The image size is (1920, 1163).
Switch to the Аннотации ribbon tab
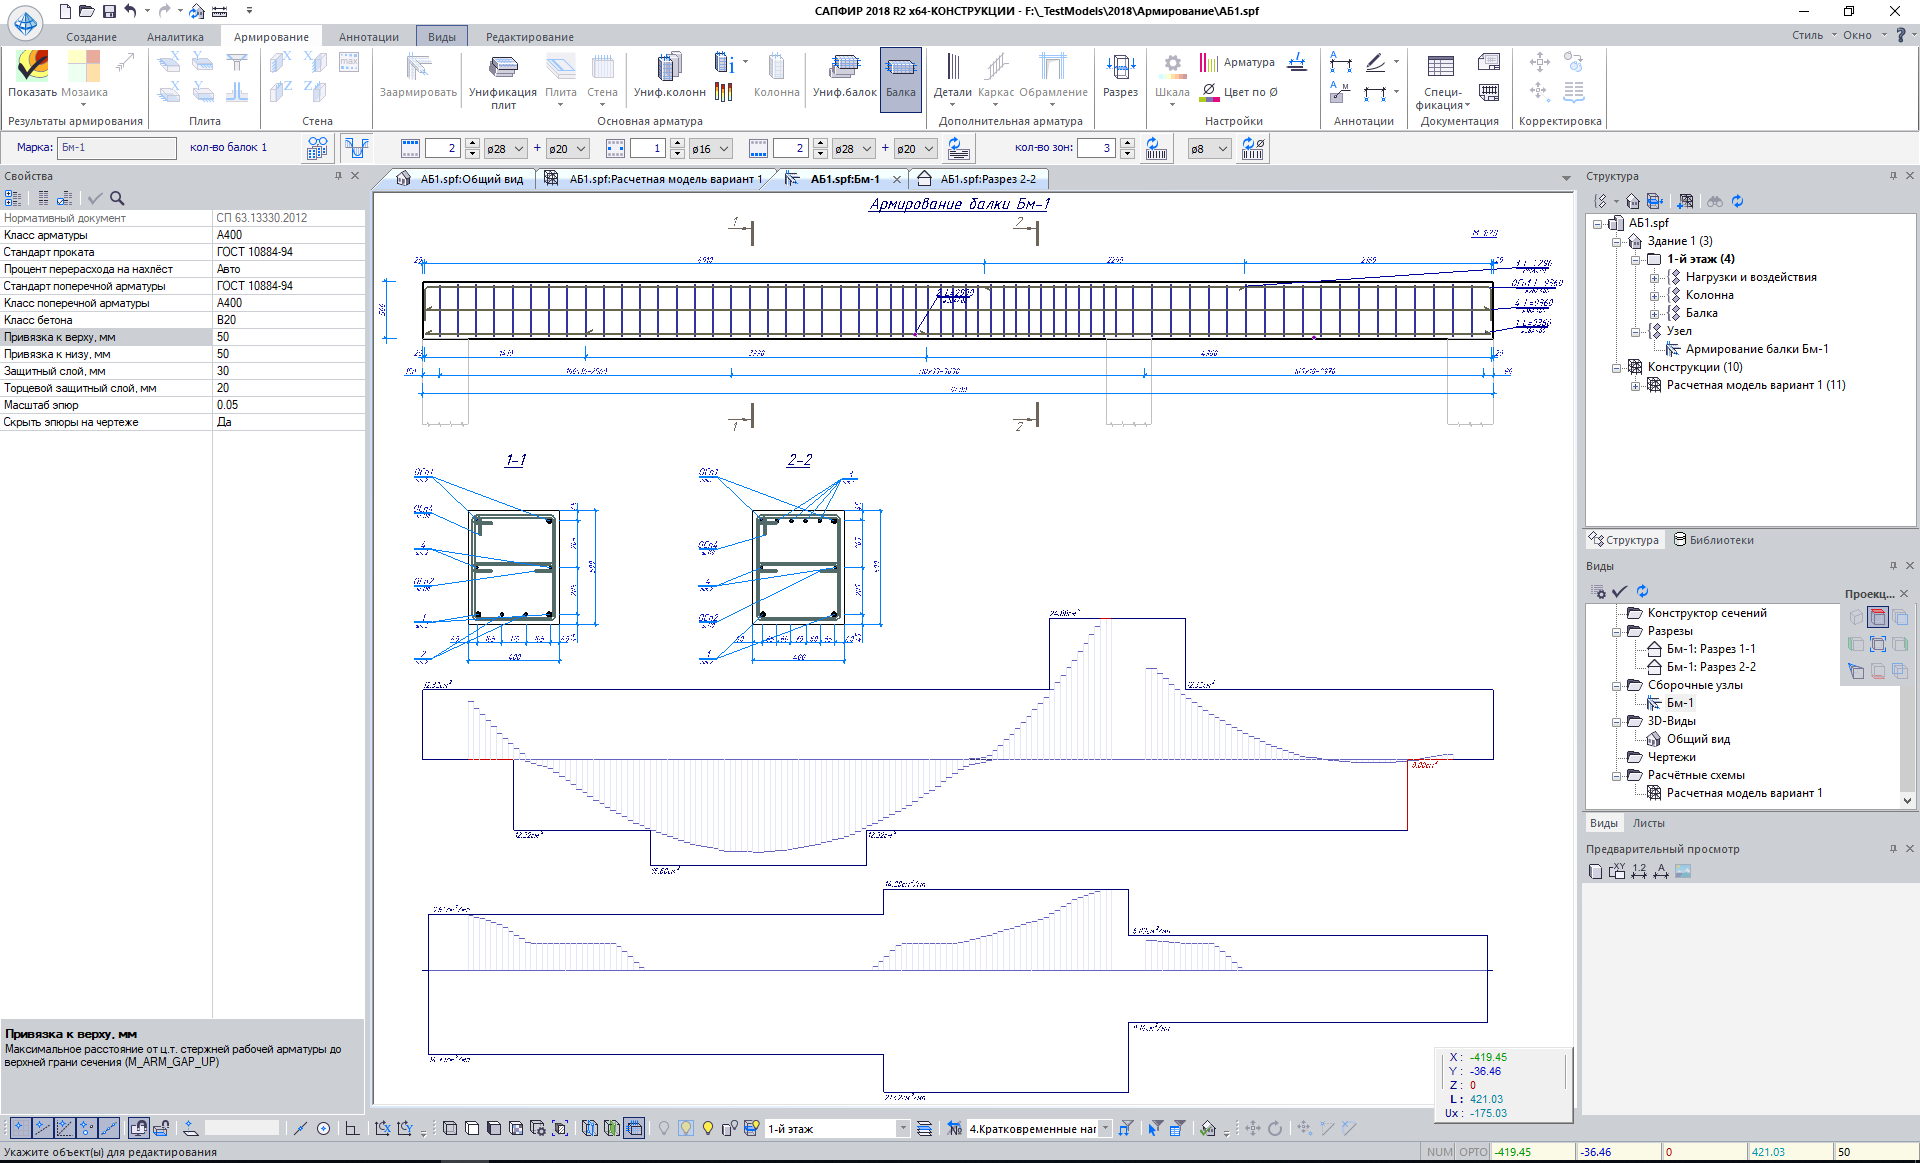(368, 37)
